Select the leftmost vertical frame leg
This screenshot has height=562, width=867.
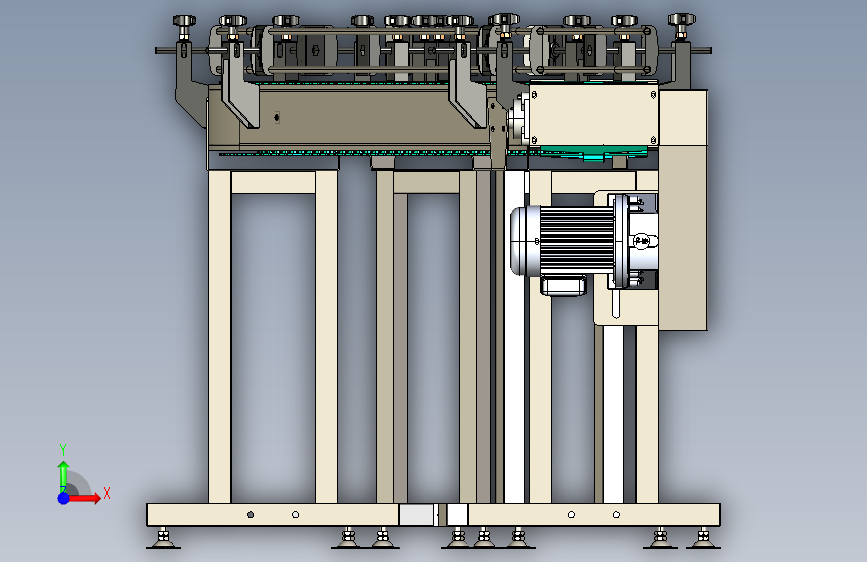click(x=220, y=336)
